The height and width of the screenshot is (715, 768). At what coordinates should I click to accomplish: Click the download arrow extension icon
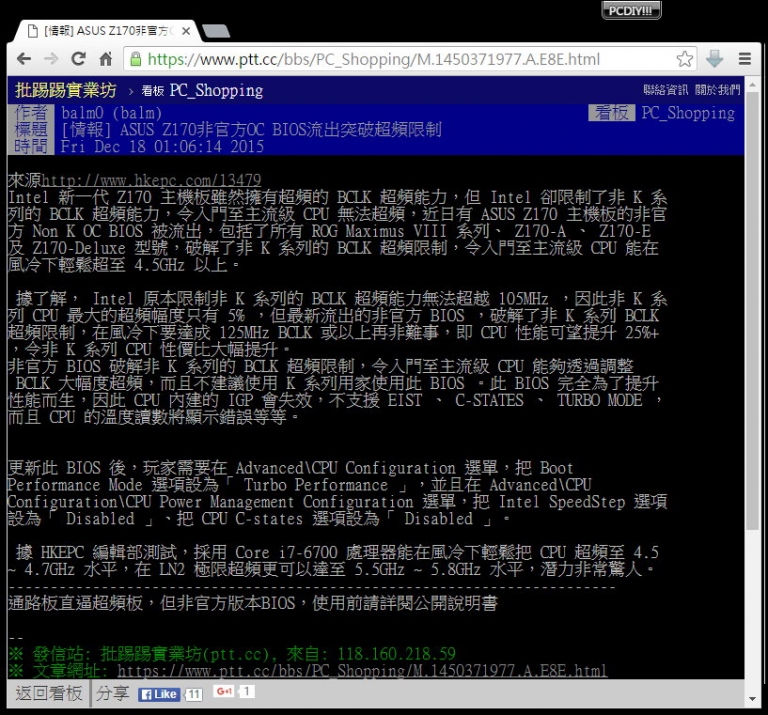(x=715, y=59)
